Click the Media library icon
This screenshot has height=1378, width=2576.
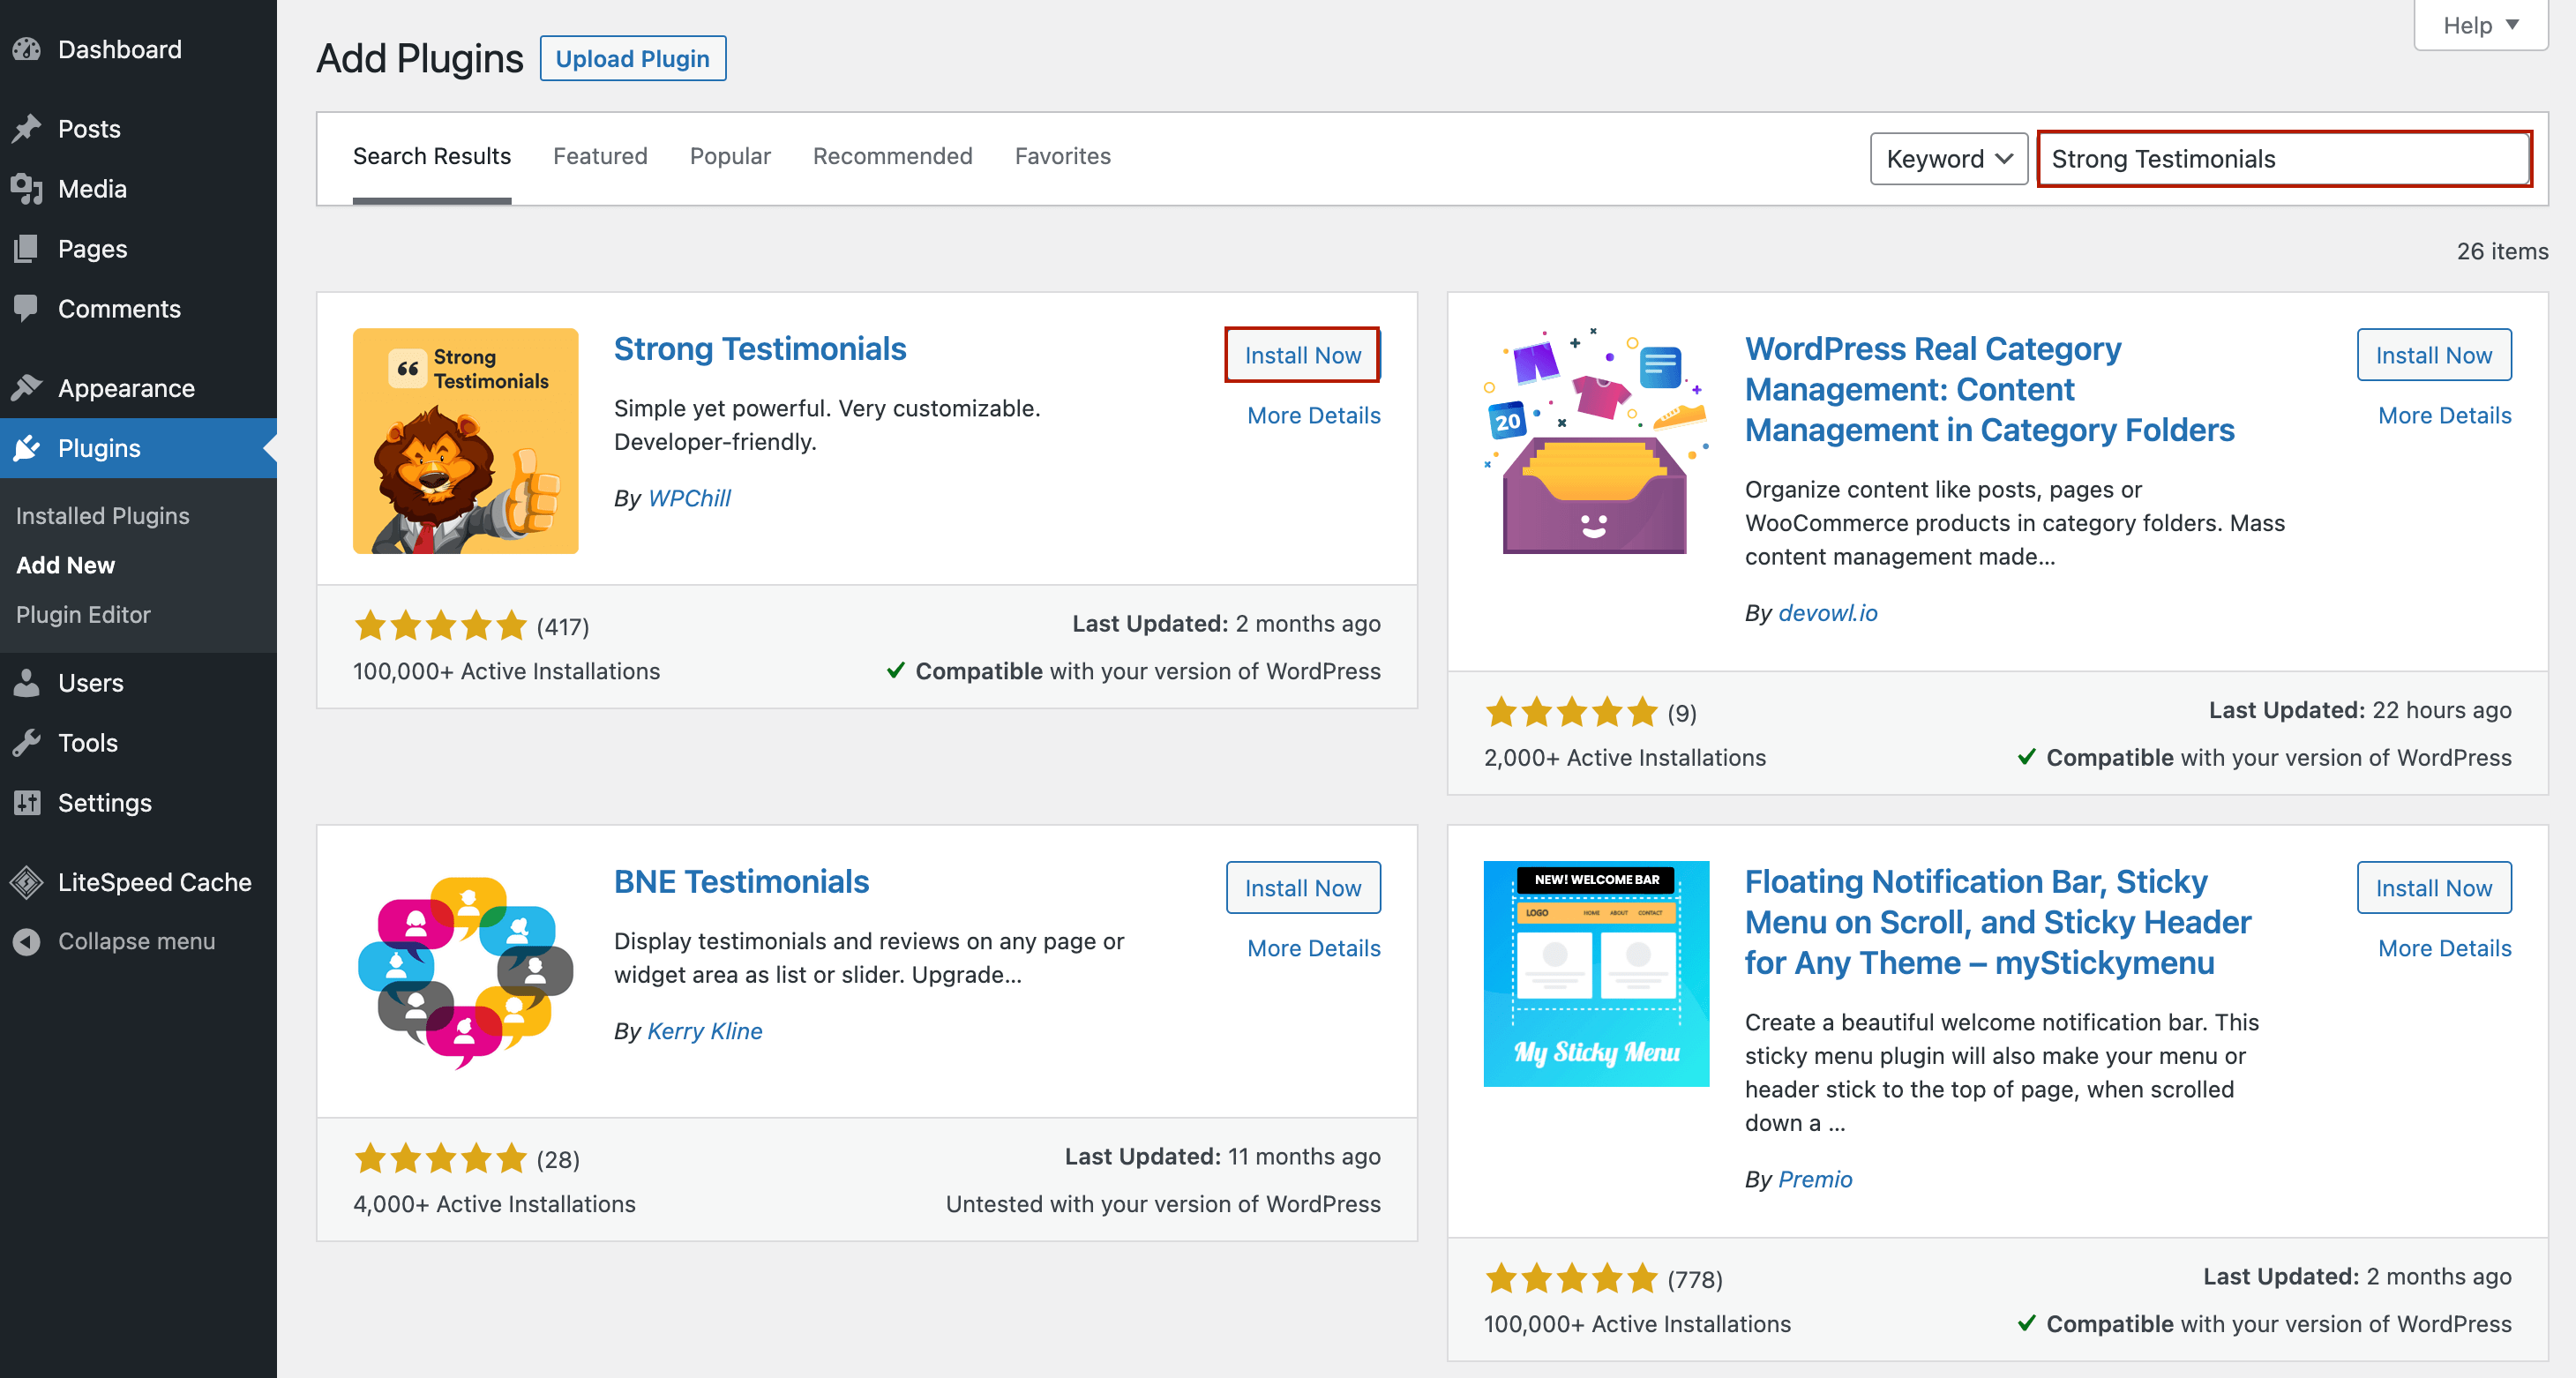(x=27, y=188)
